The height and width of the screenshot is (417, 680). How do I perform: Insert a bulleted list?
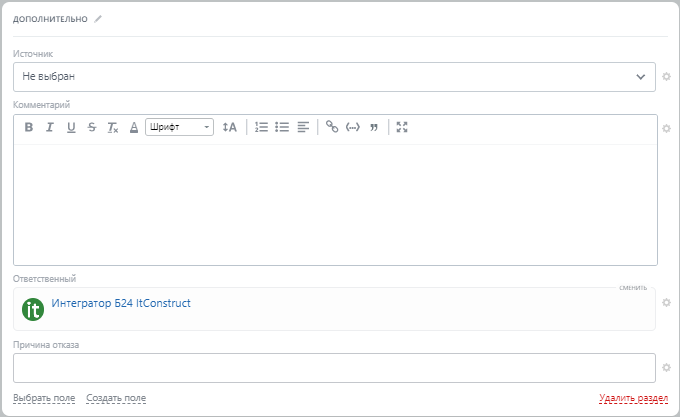click(x=282, y=127)
